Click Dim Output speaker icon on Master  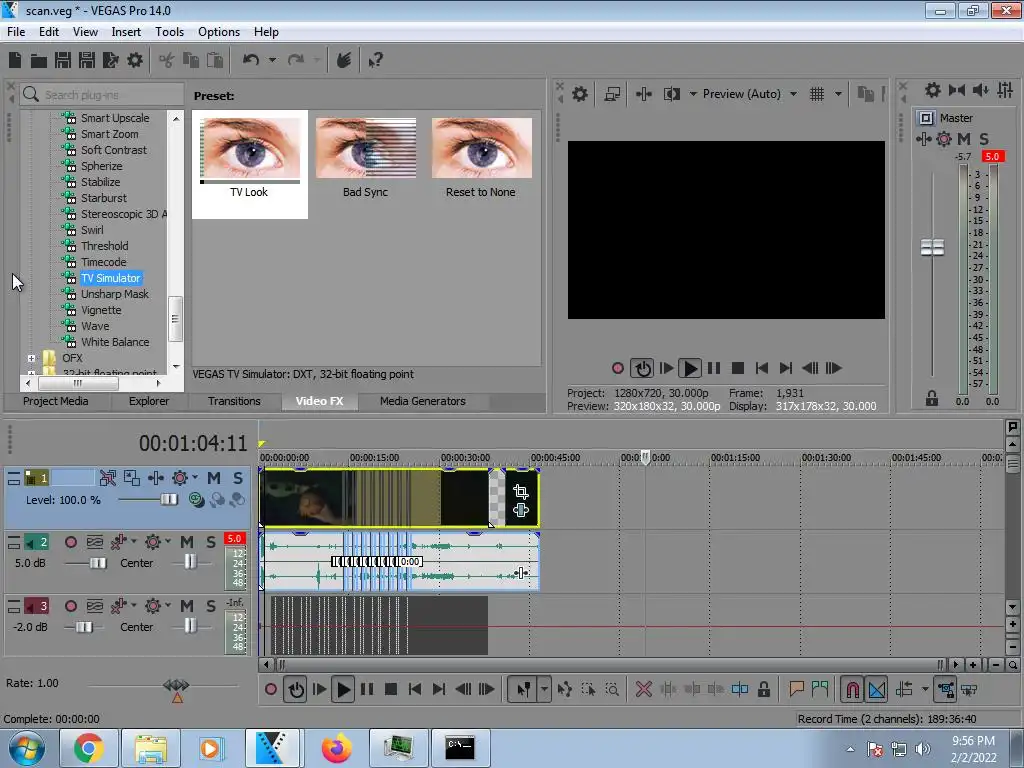[980, 90]
